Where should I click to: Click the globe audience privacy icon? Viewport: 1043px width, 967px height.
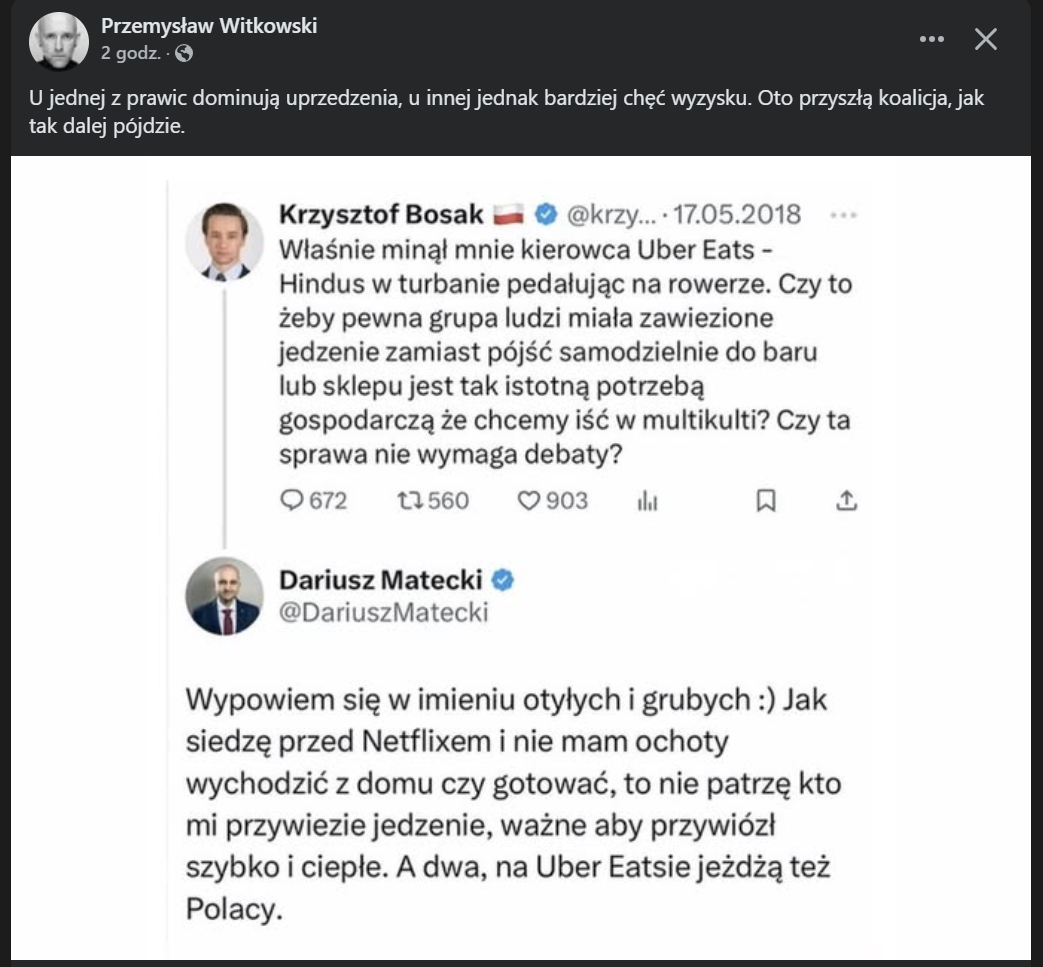click(x=184, y=54)
